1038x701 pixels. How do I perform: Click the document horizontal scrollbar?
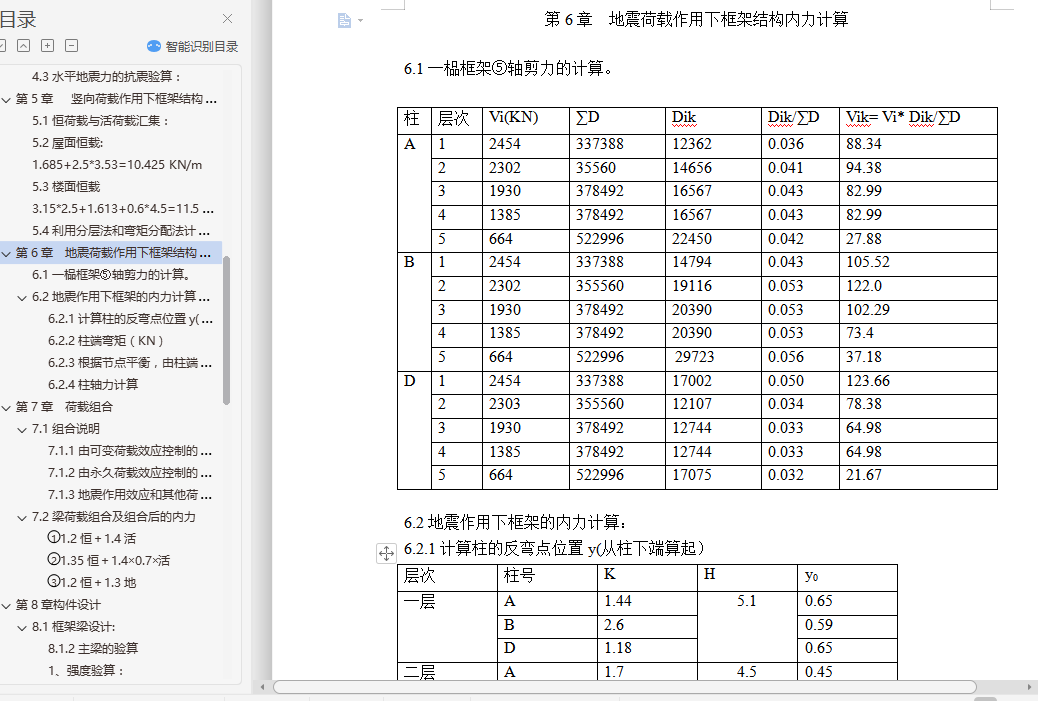624,687
